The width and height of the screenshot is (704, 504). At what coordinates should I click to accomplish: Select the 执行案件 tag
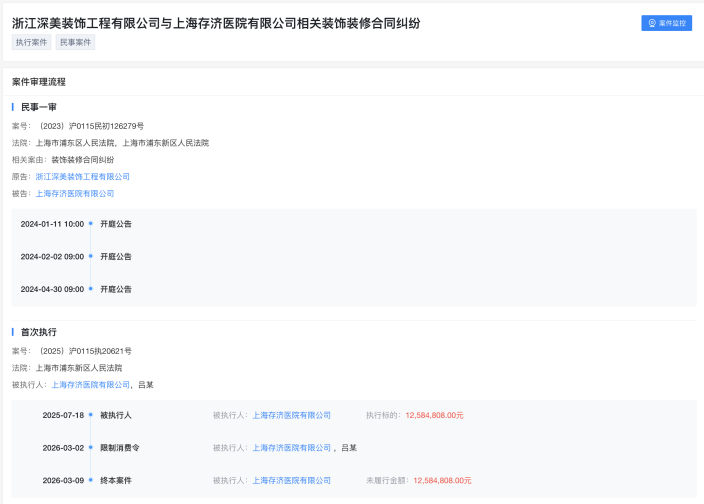point(31,43)
